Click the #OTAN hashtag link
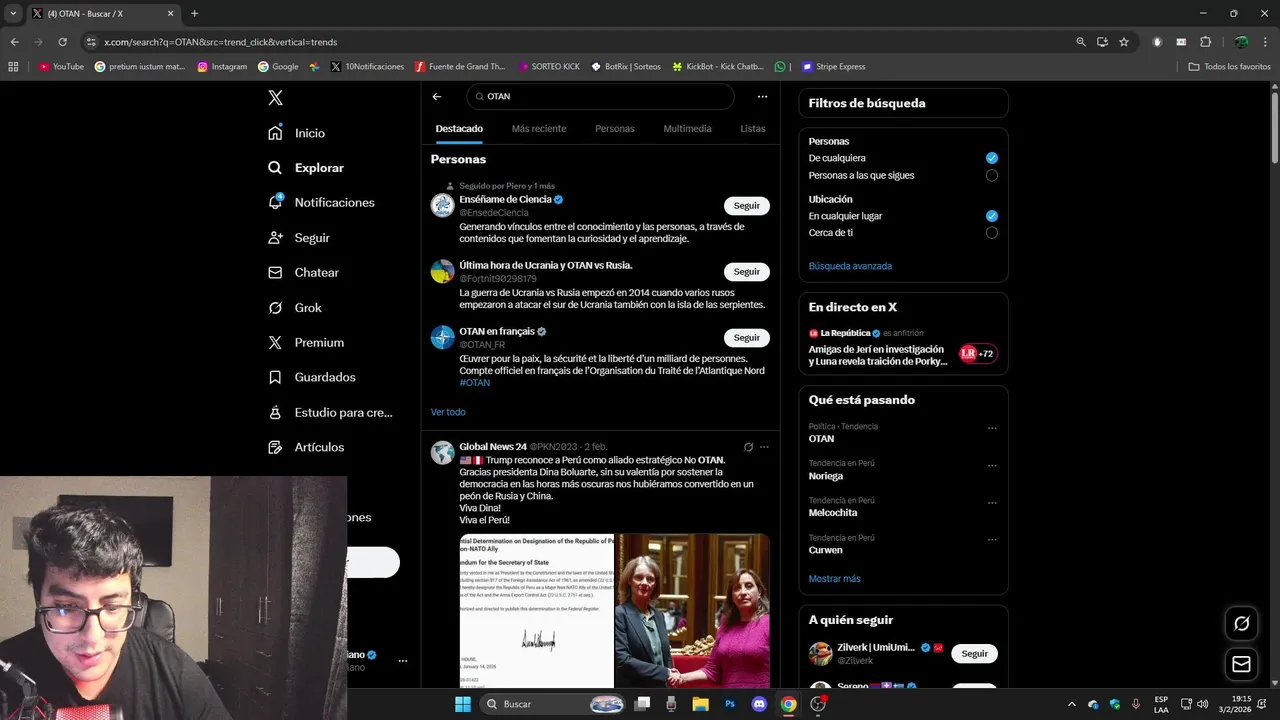 pos(474,383)
